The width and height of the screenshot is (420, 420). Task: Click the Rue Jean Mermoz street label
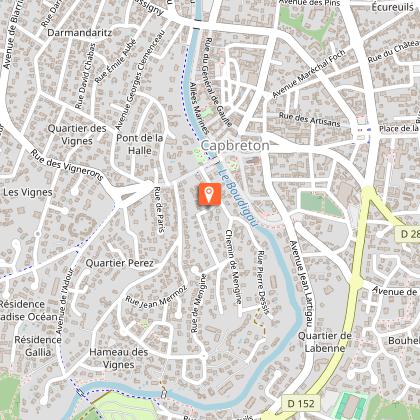pos(156,298)
